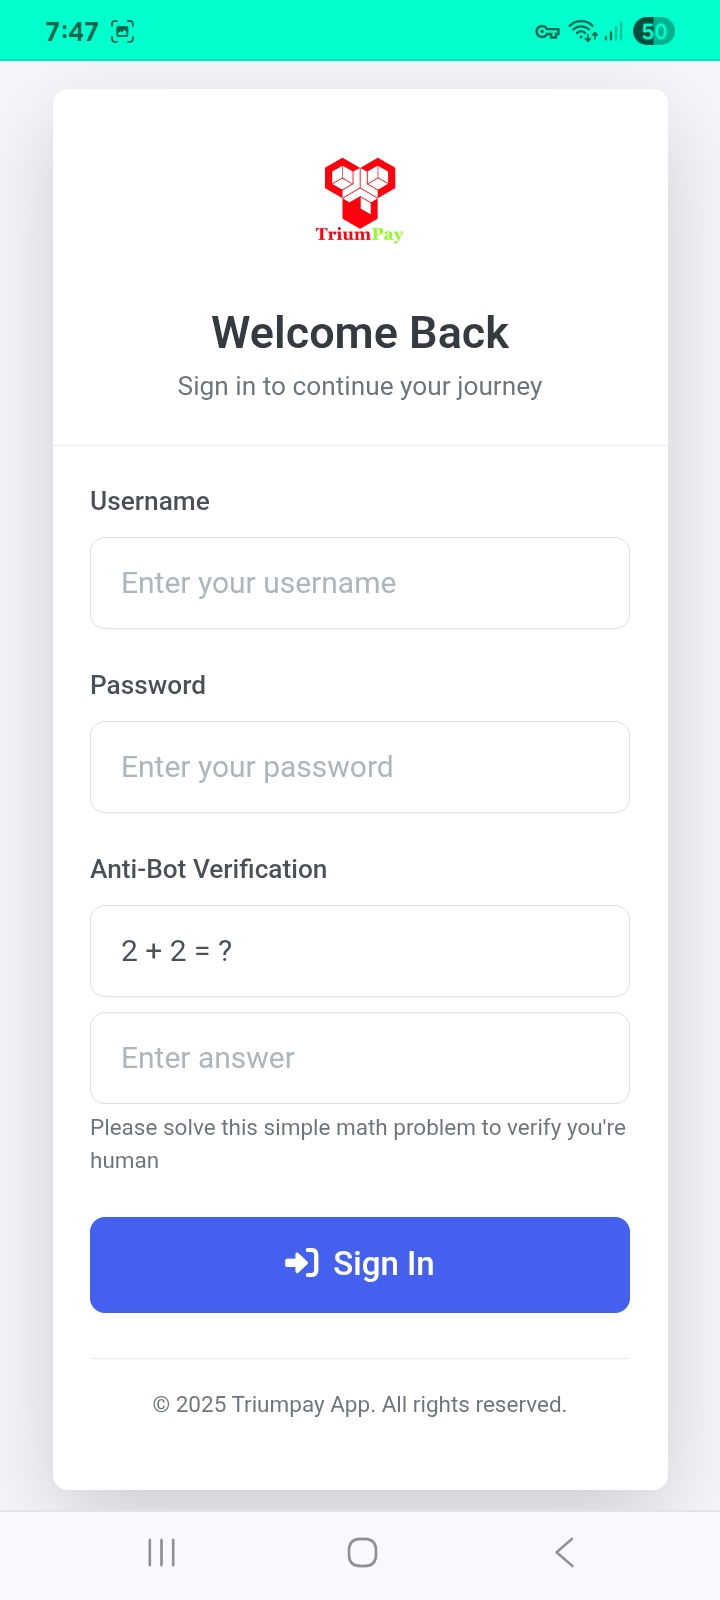Tap the screen capture status icon
The width and height of the screenshot is (720, 1600).
pyautogui.click(x=122, y=32)
